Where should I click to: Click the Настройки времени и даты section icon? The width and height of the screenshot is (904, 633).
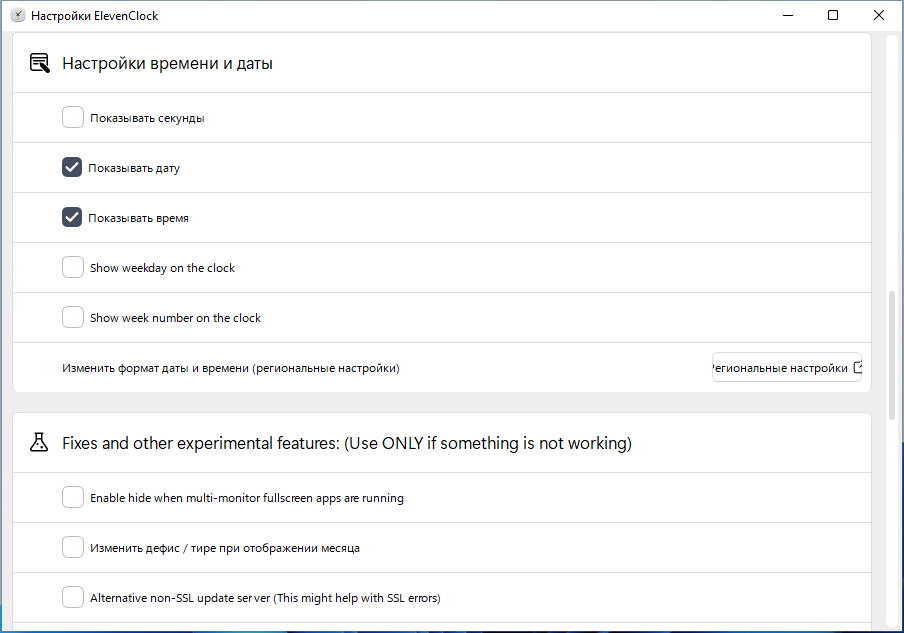[x=39, y=63]
